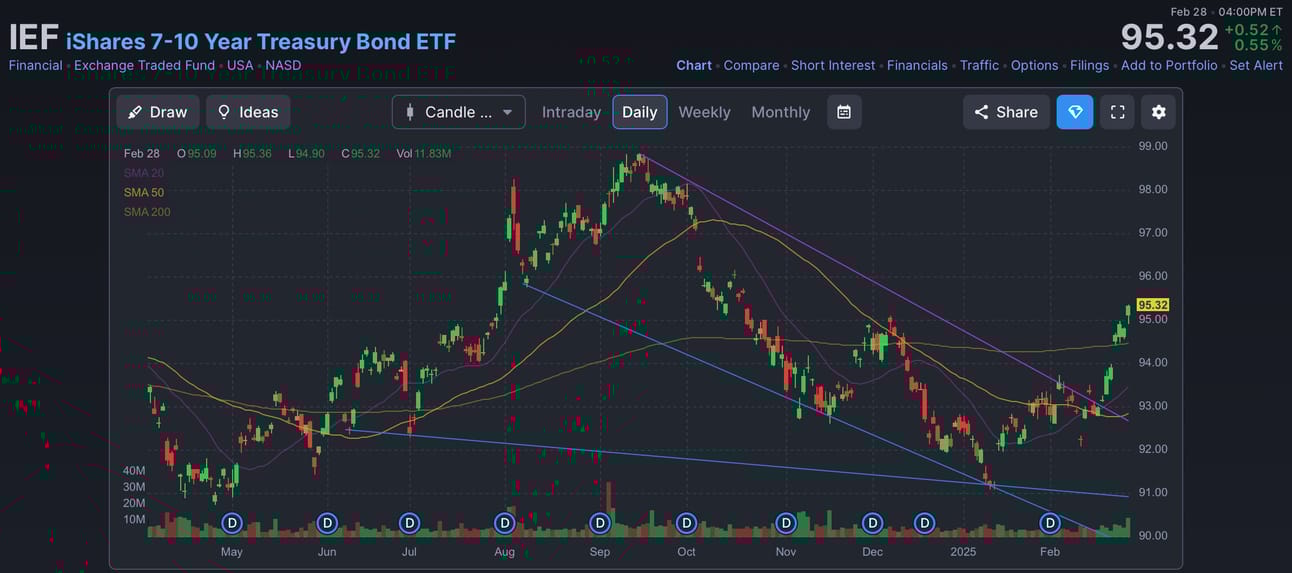Click the Feb 28 04:00PM ET timestamp
Viewport: 1292px width, 573px height.
point(1226,12)
